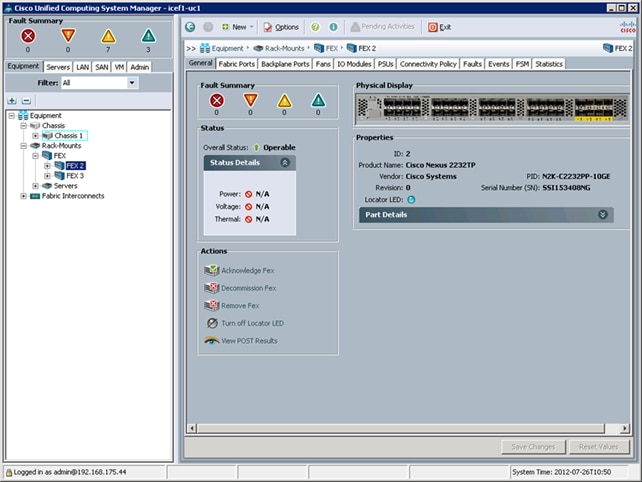Collapse the Equipment root tree node

tap(11, 115)
